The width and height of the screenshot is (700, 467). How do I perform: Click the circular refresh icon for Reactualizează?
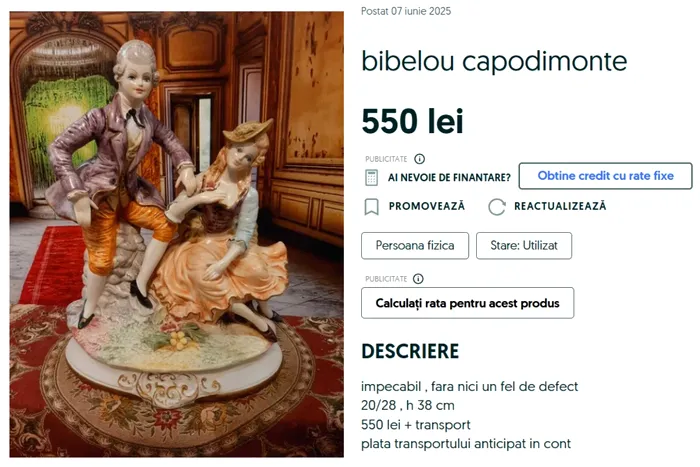[x=496, y=207]
